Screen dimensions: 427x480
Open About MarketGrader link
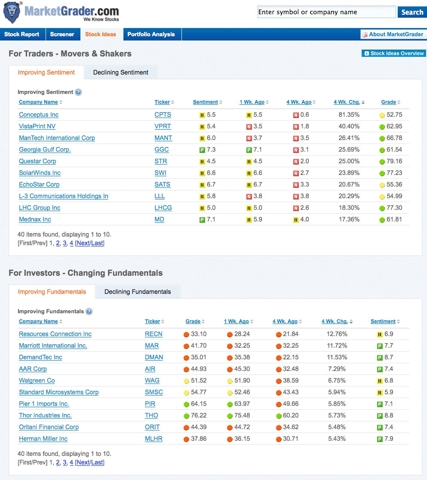[393, 34]
